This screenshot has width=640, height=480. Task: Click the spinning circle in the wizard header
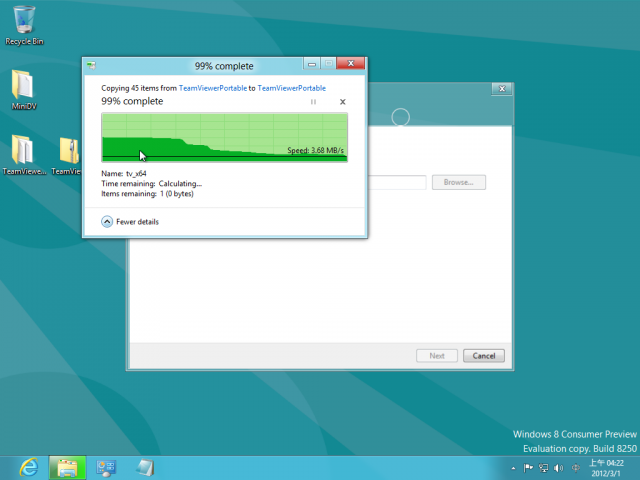pos(400,117)
